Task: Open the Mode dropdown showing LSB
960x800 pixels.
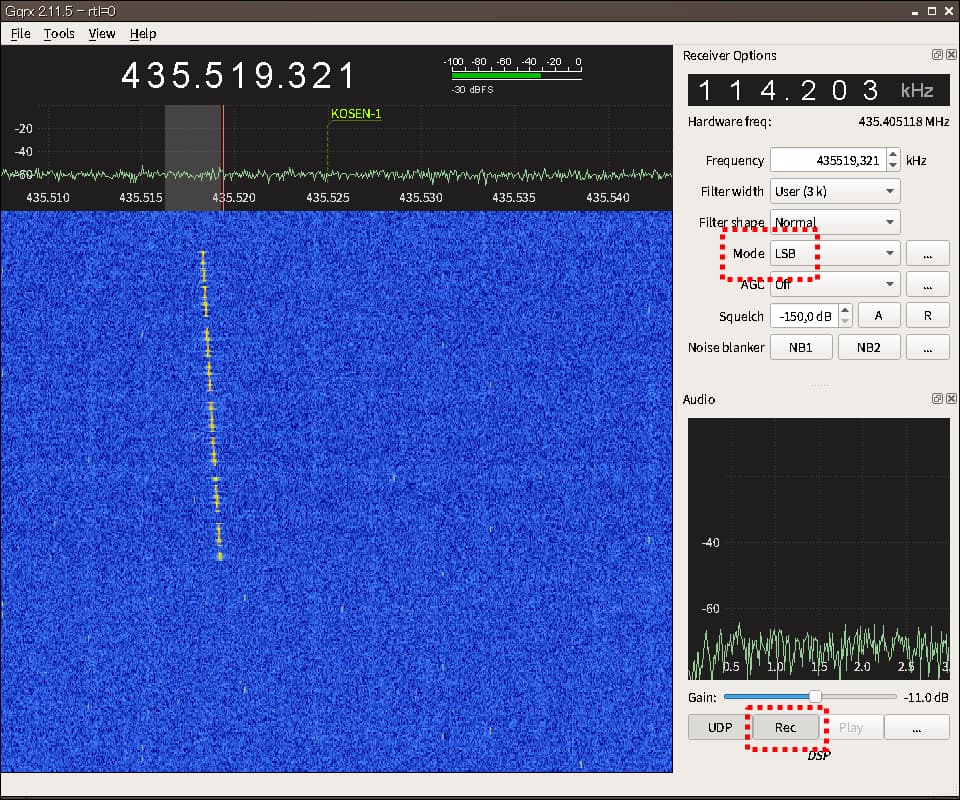Action: [834, 254]
